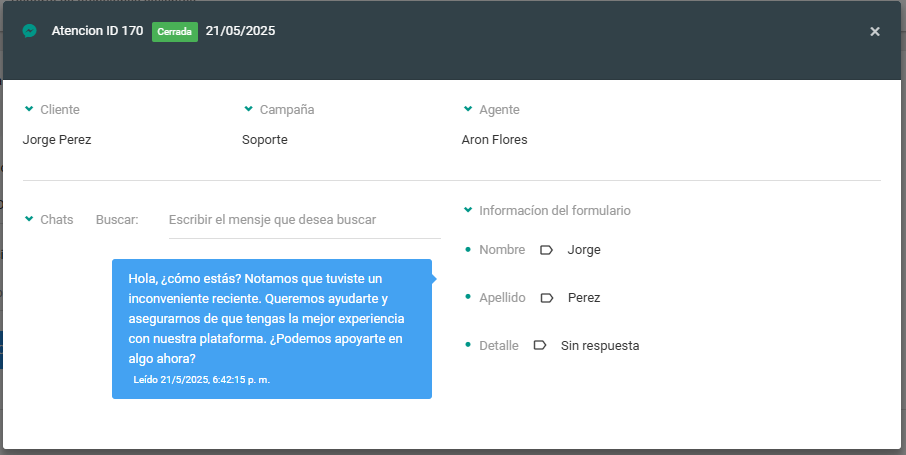
Task: Click the Nombre value Jorge
Action: tap(584, 250)
